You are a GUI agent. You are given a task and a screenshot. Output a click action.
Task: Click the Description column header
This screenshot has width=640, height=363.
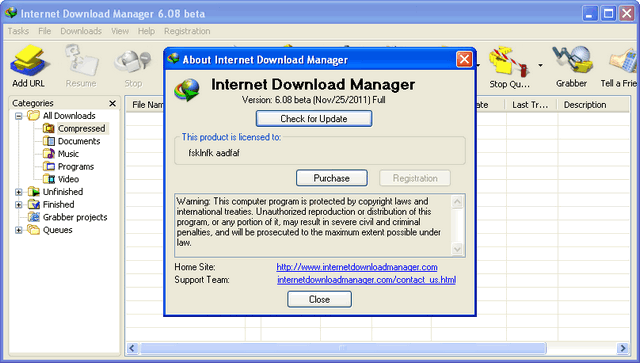coord(593,105)
